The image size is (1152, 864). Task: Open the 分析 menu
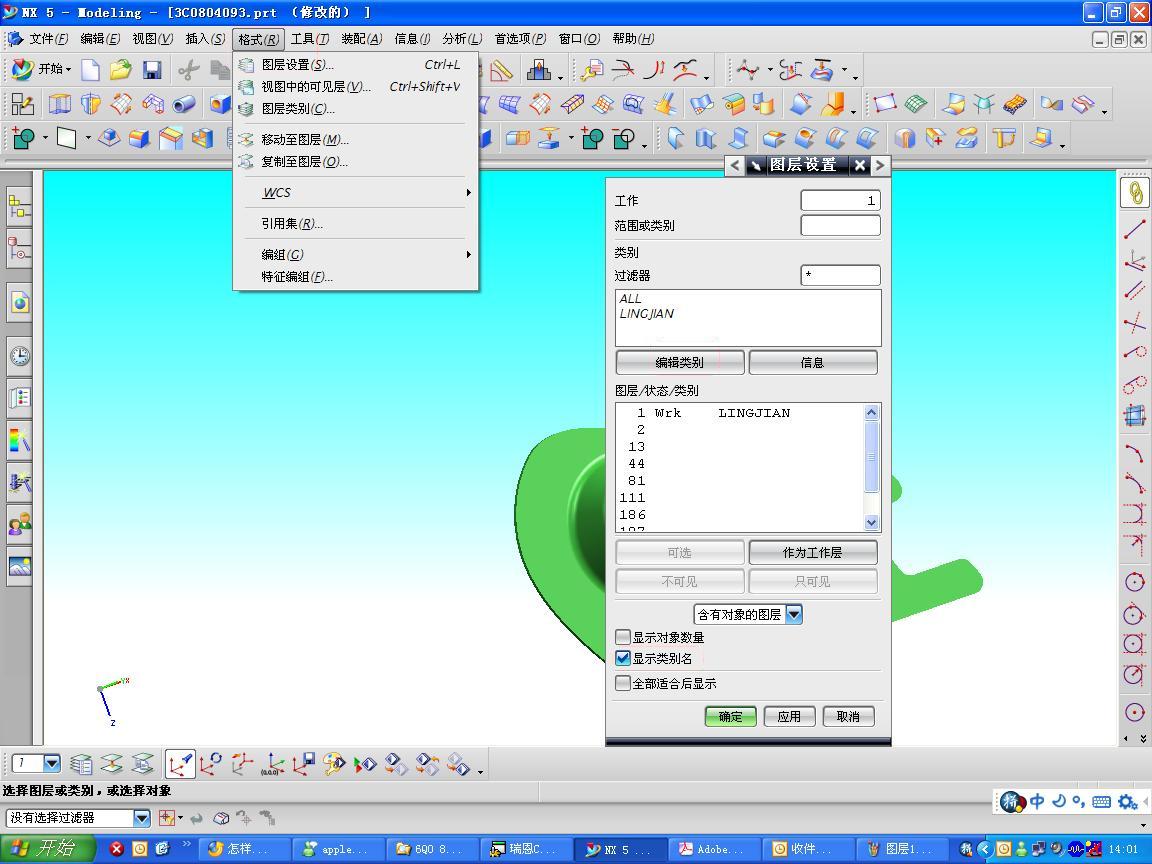[x=462, y=39]
